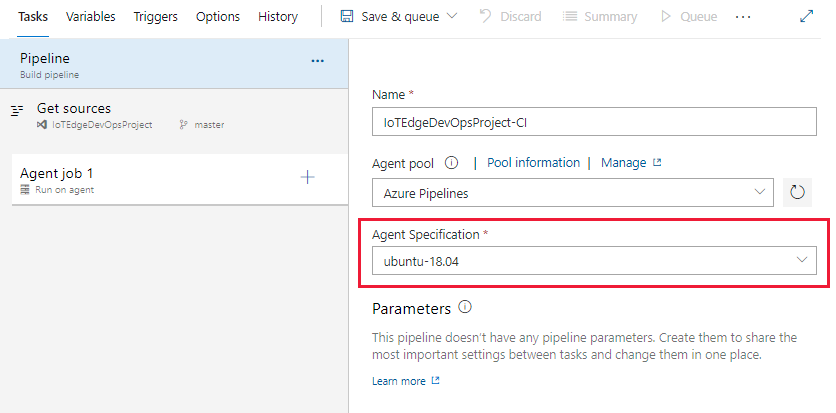Click the Get sources icon
836x413 pixels.
pyautogui.click(x=17, y=110)
